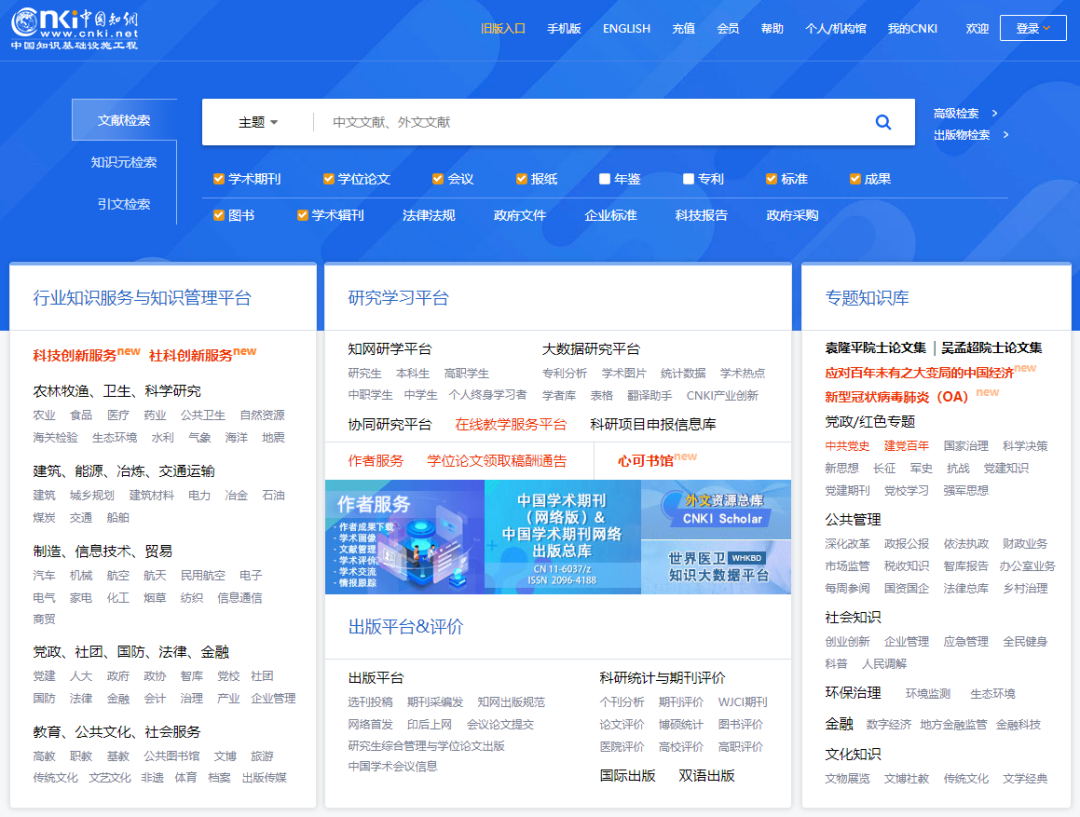
Task: Open the 个人/机构馆 menu
Action: 835,28
